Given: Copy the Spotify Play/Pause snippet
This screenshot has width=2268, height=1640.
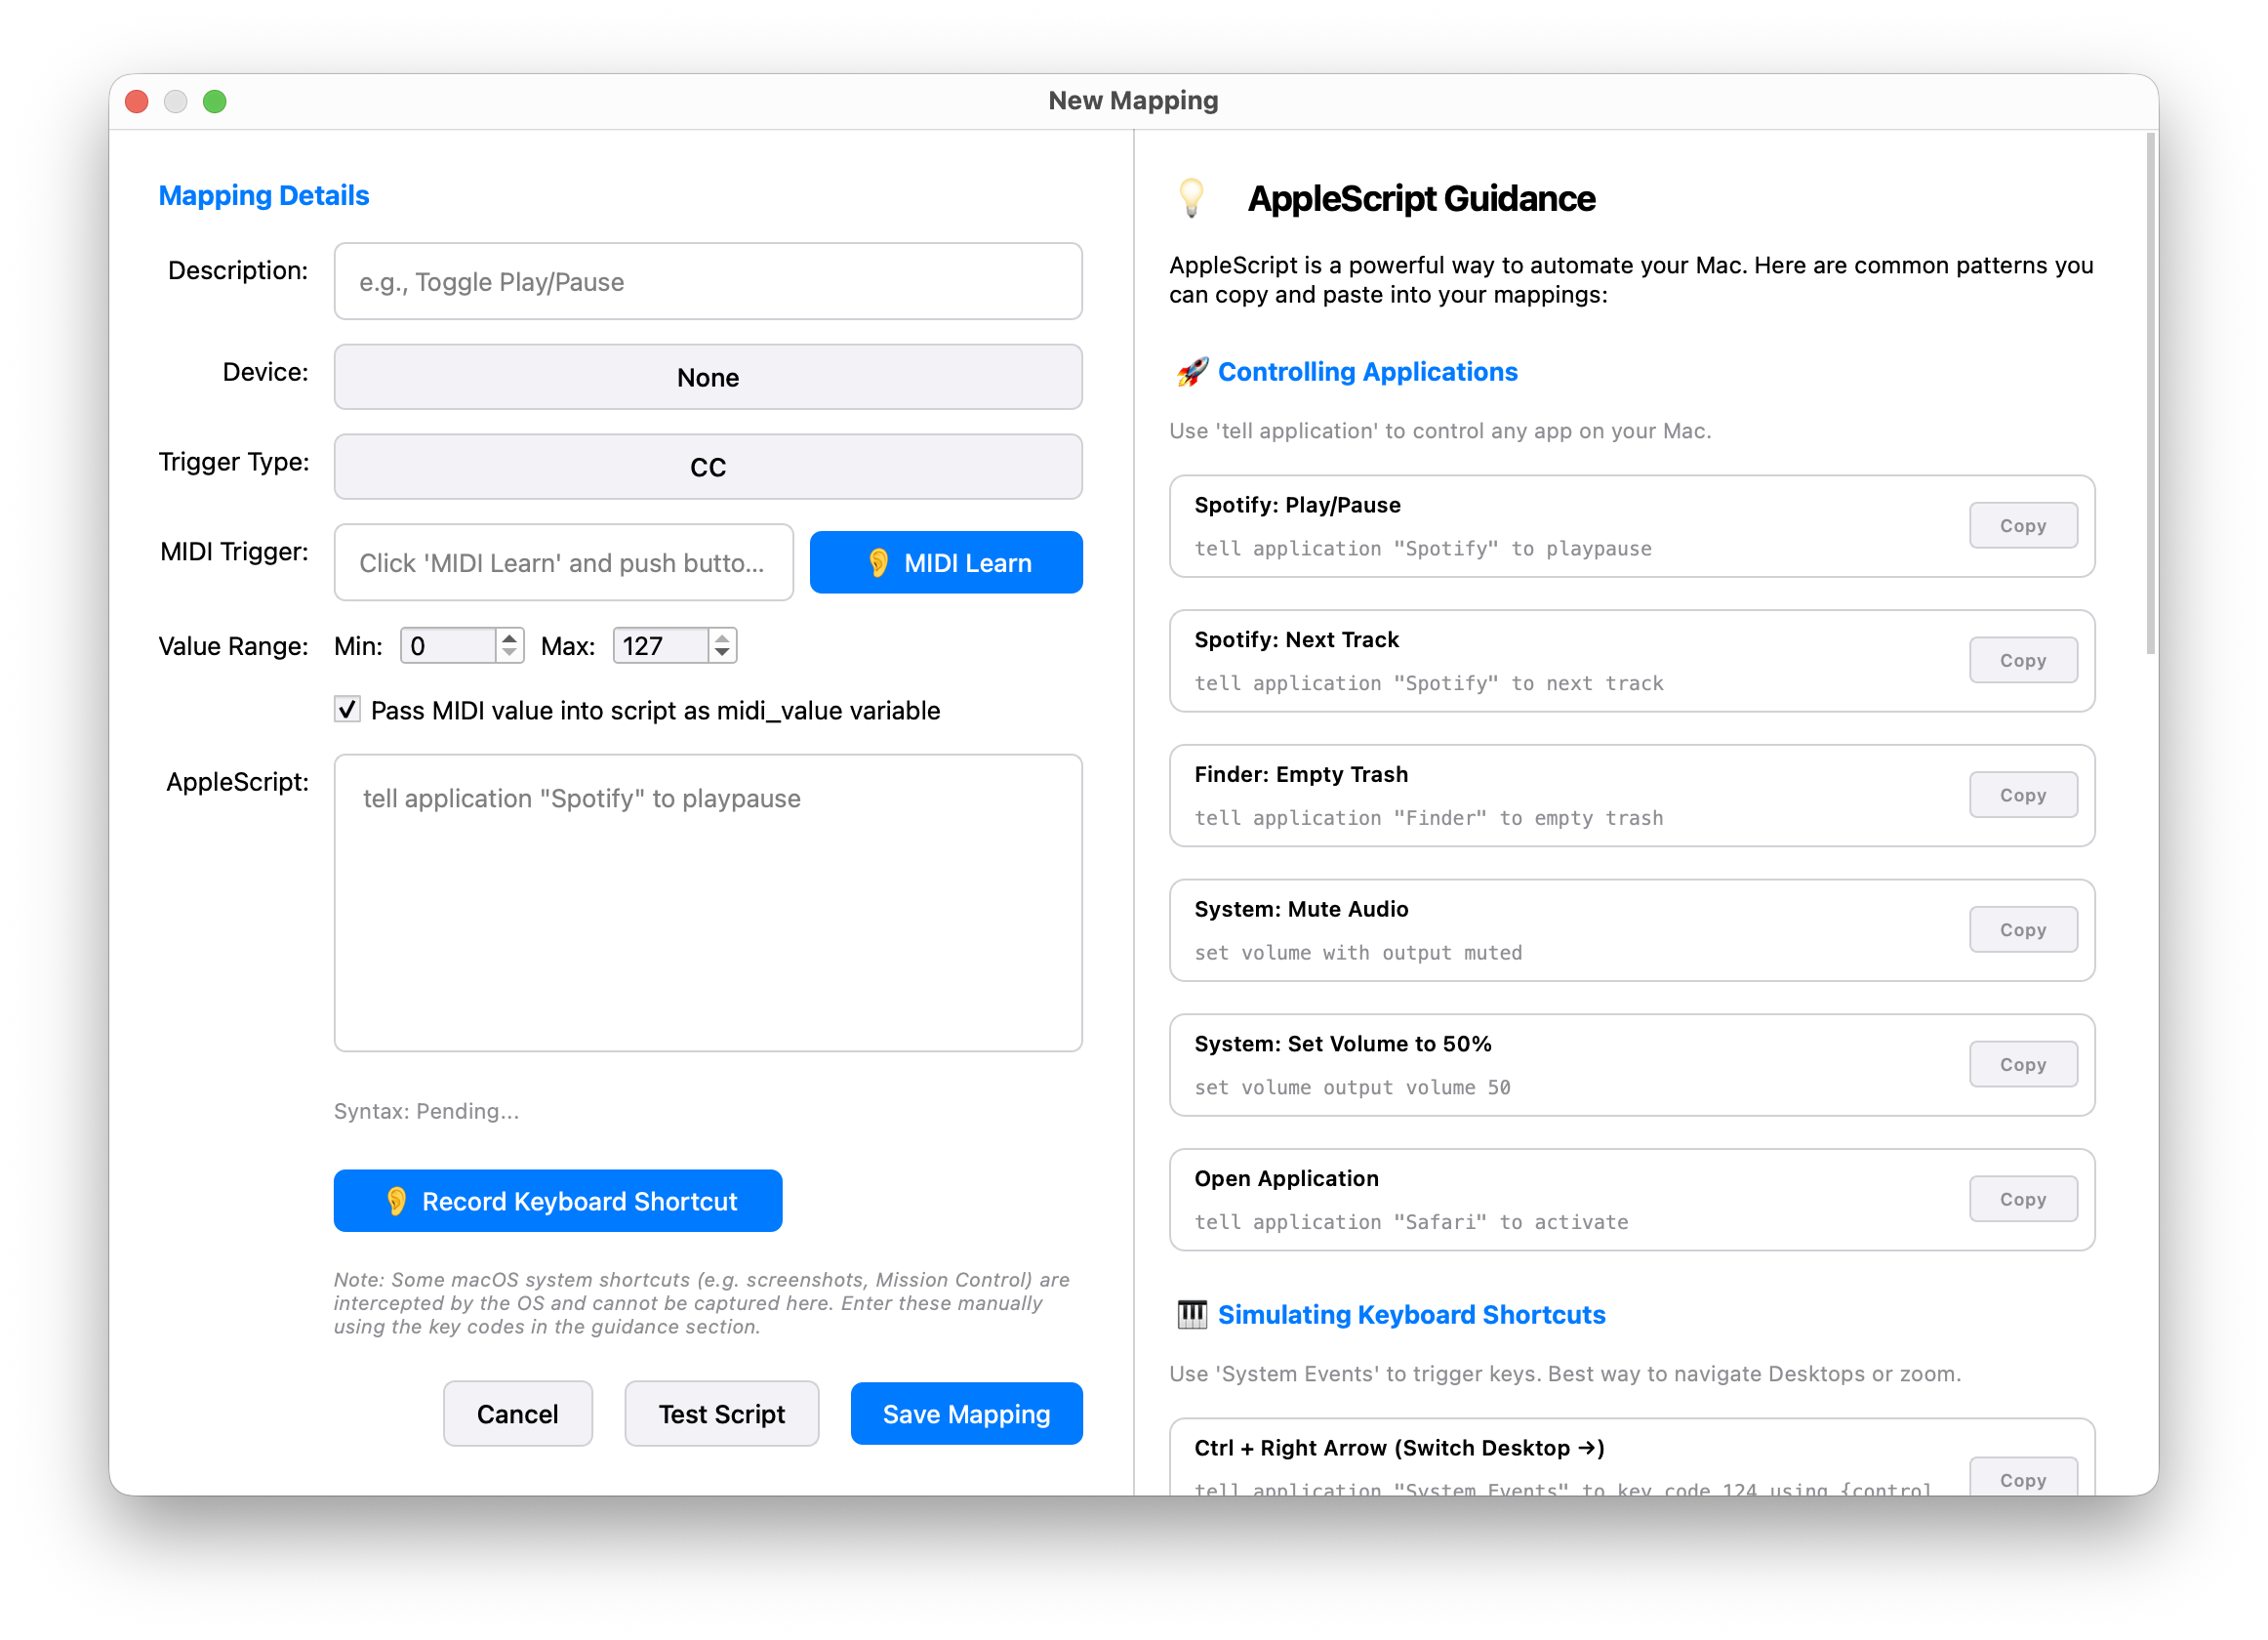Looking at the screenshot, I should (2023, 525).
